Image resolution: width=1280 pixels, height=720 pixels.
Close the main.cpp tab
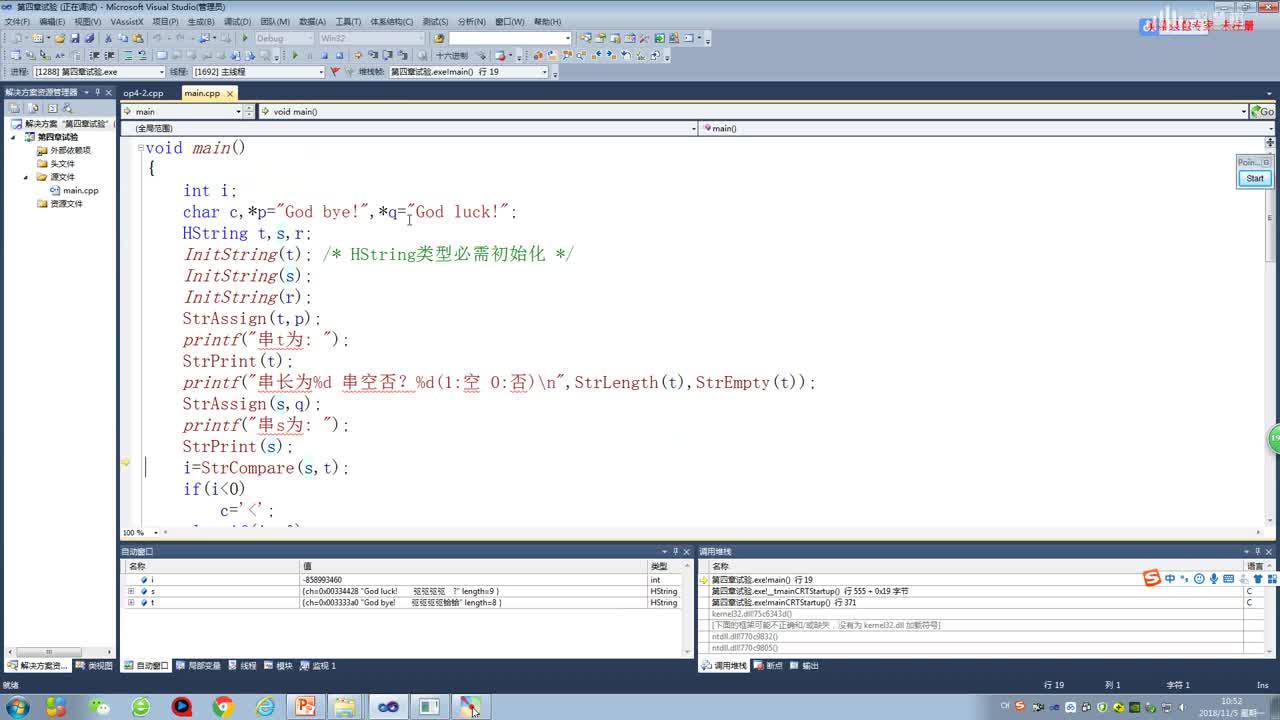[x=230, y=93]
